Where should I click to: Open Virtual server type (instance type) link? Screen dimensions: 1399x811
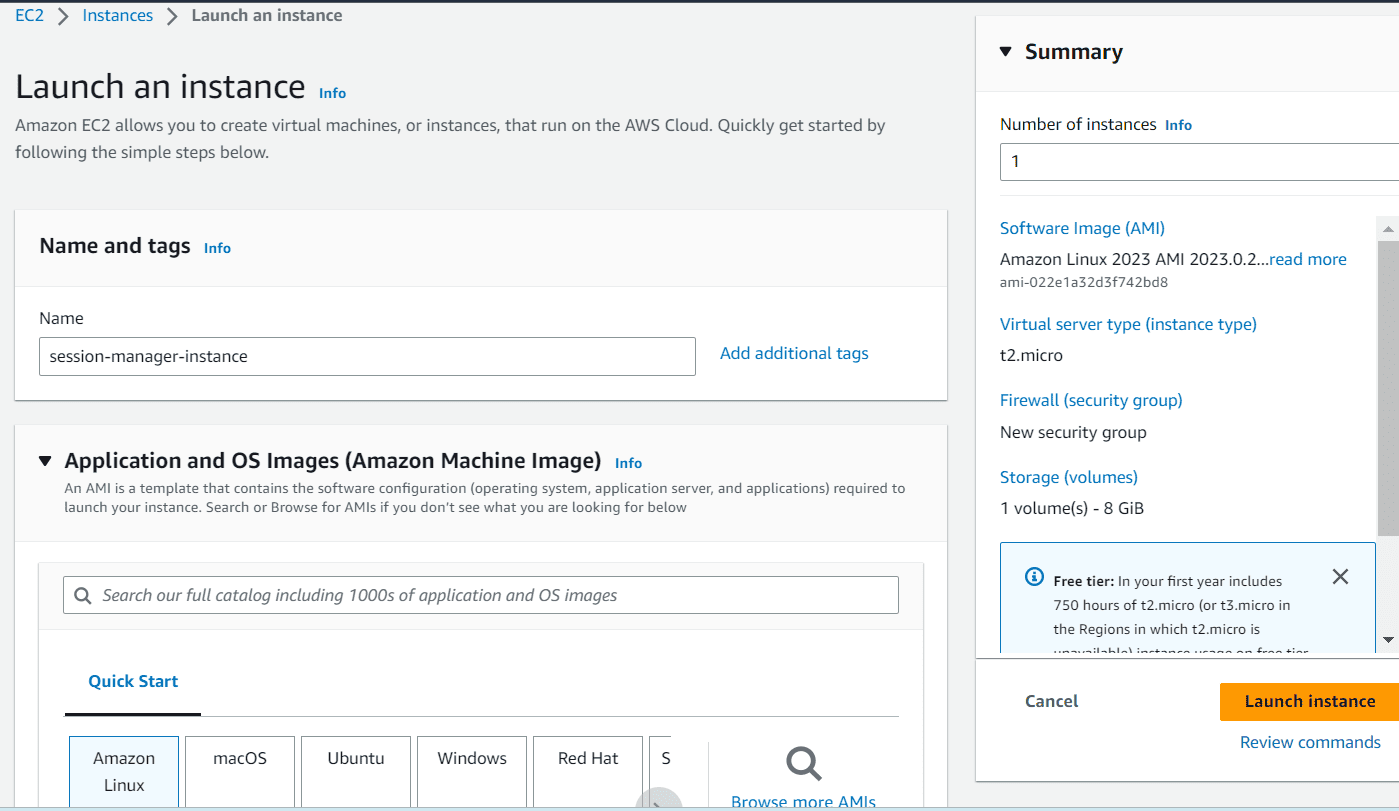click(x=1128, y=324)
